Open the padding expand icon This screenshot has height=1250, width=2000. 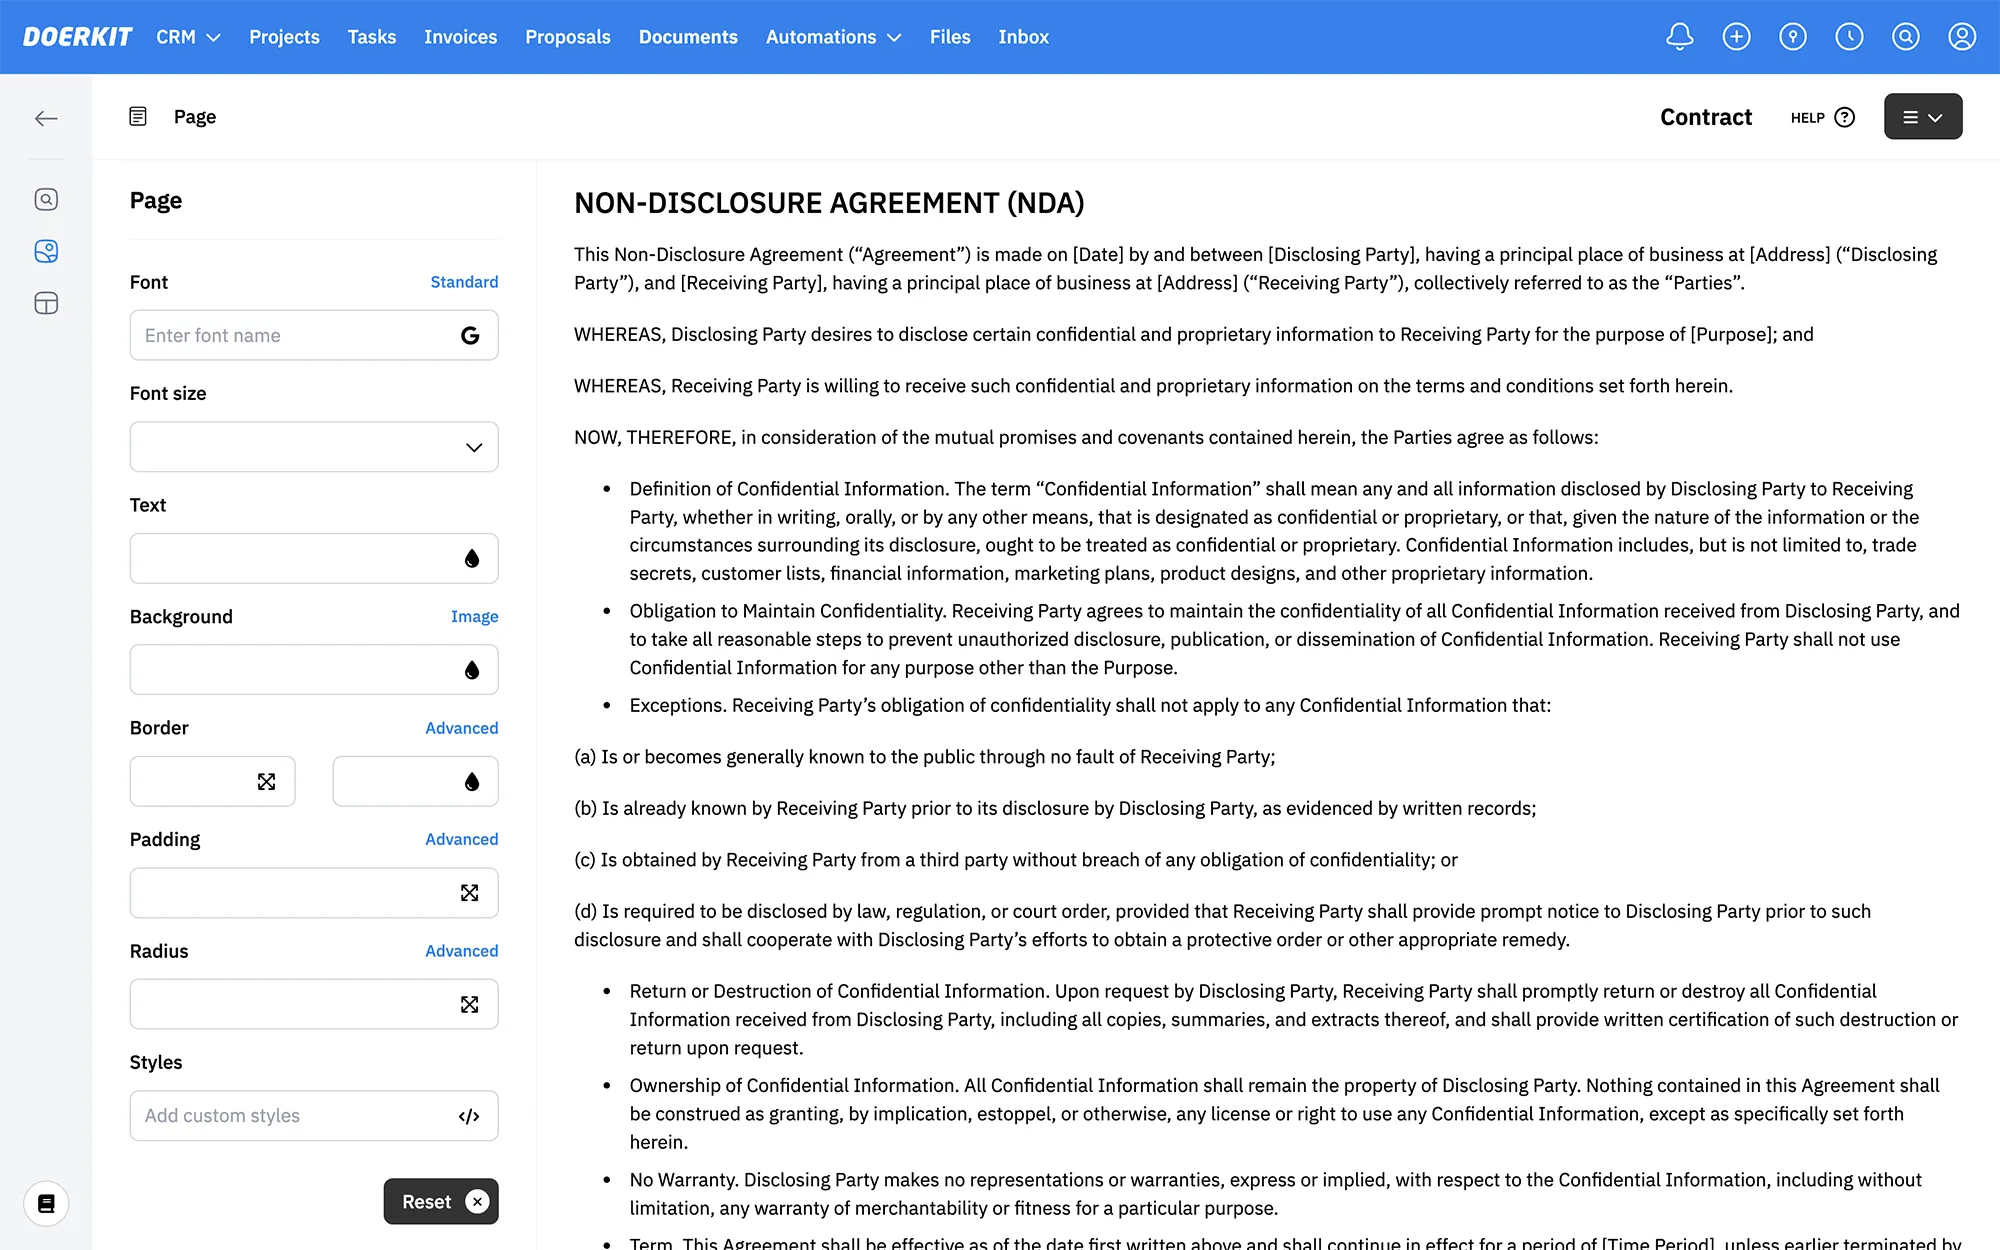[469, 893]
